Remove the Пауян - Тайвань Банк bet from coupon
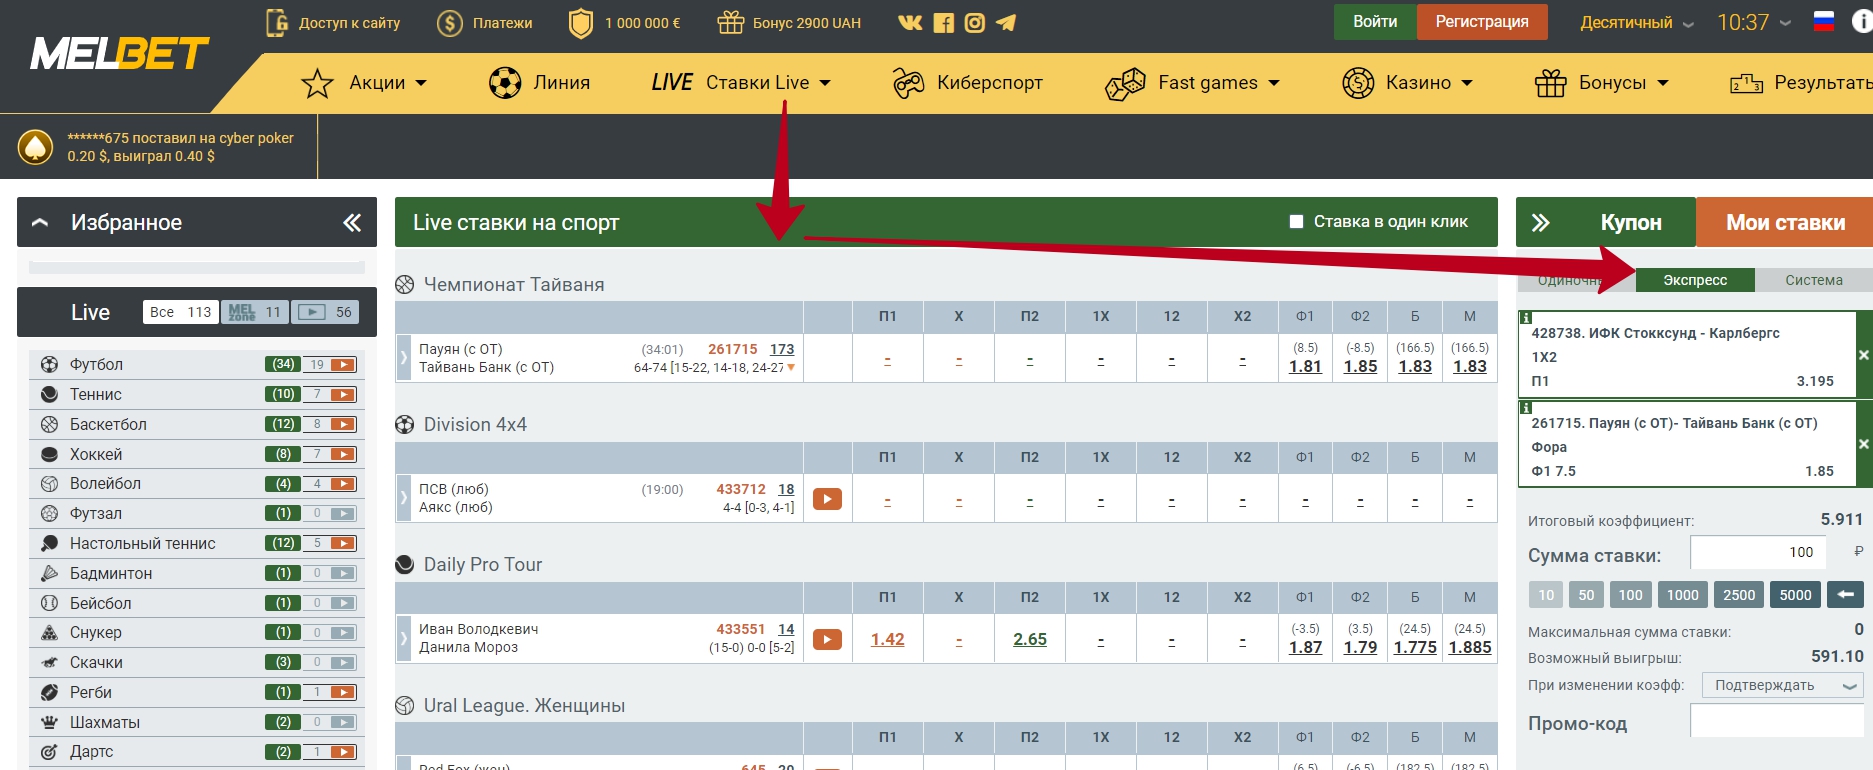Viewport: 1873px width, 770px height. [1864, 444]
